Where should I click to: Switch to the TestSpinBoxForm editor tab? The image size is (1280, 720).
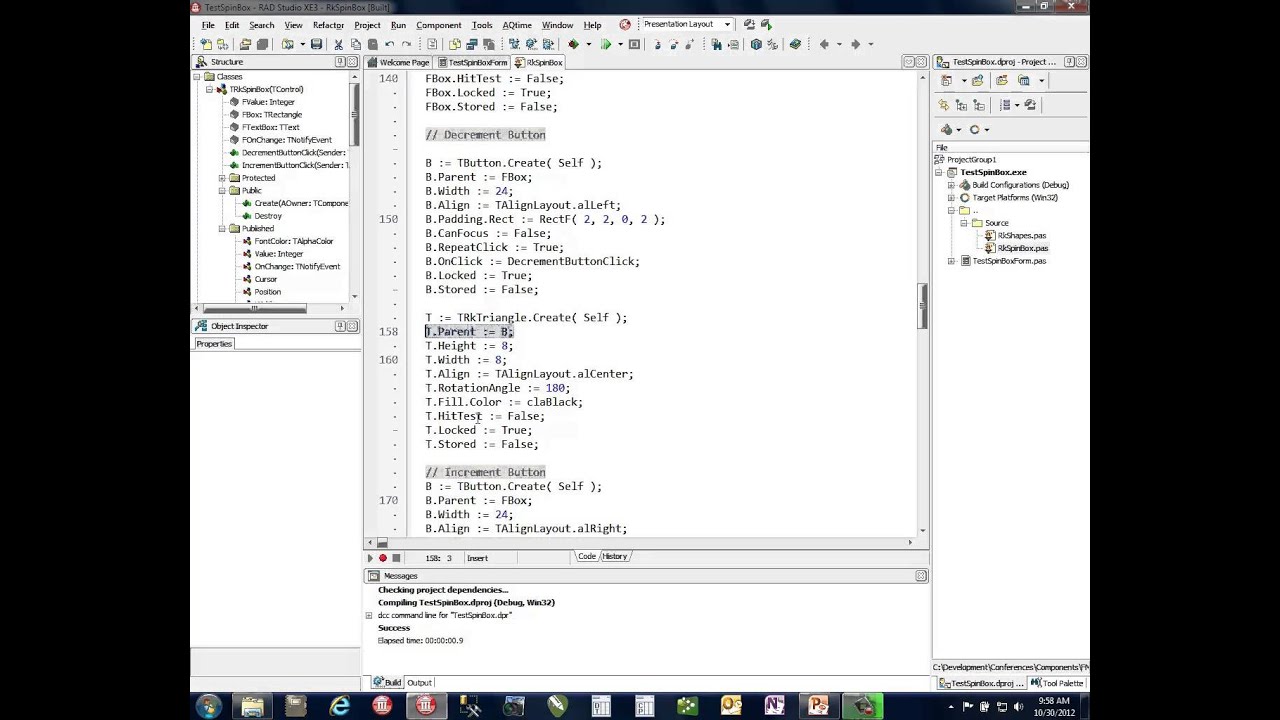pyautogui.click(x=472, y=62)
